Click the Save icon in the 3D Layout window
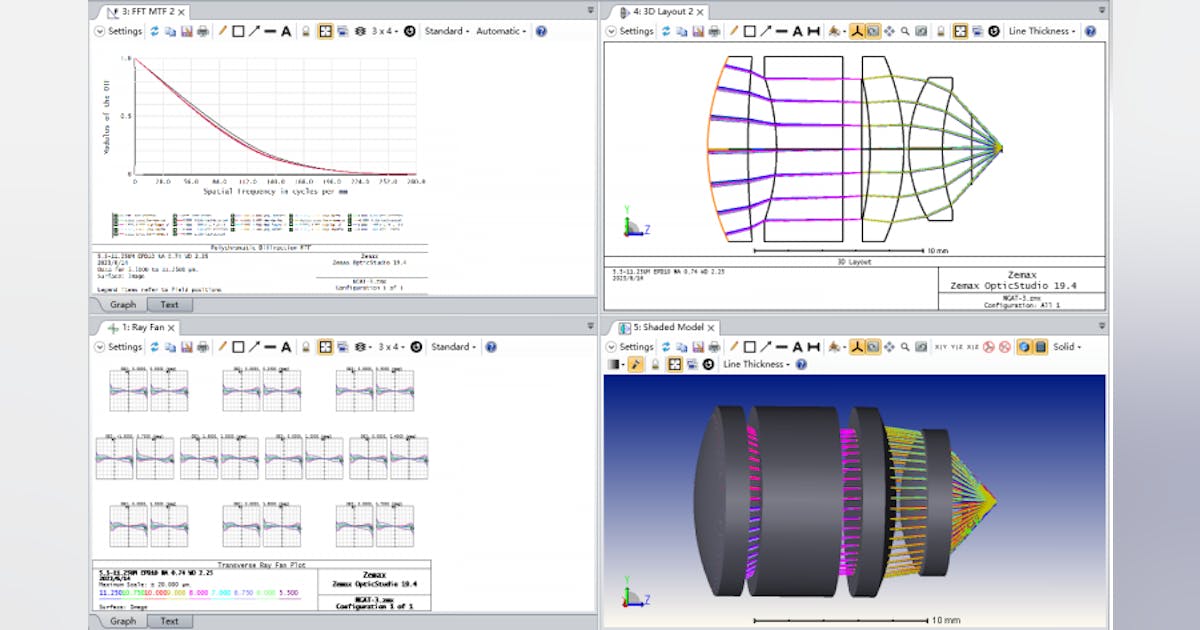The height and width of the screenshot is (630, 1200). click(698, 31)
